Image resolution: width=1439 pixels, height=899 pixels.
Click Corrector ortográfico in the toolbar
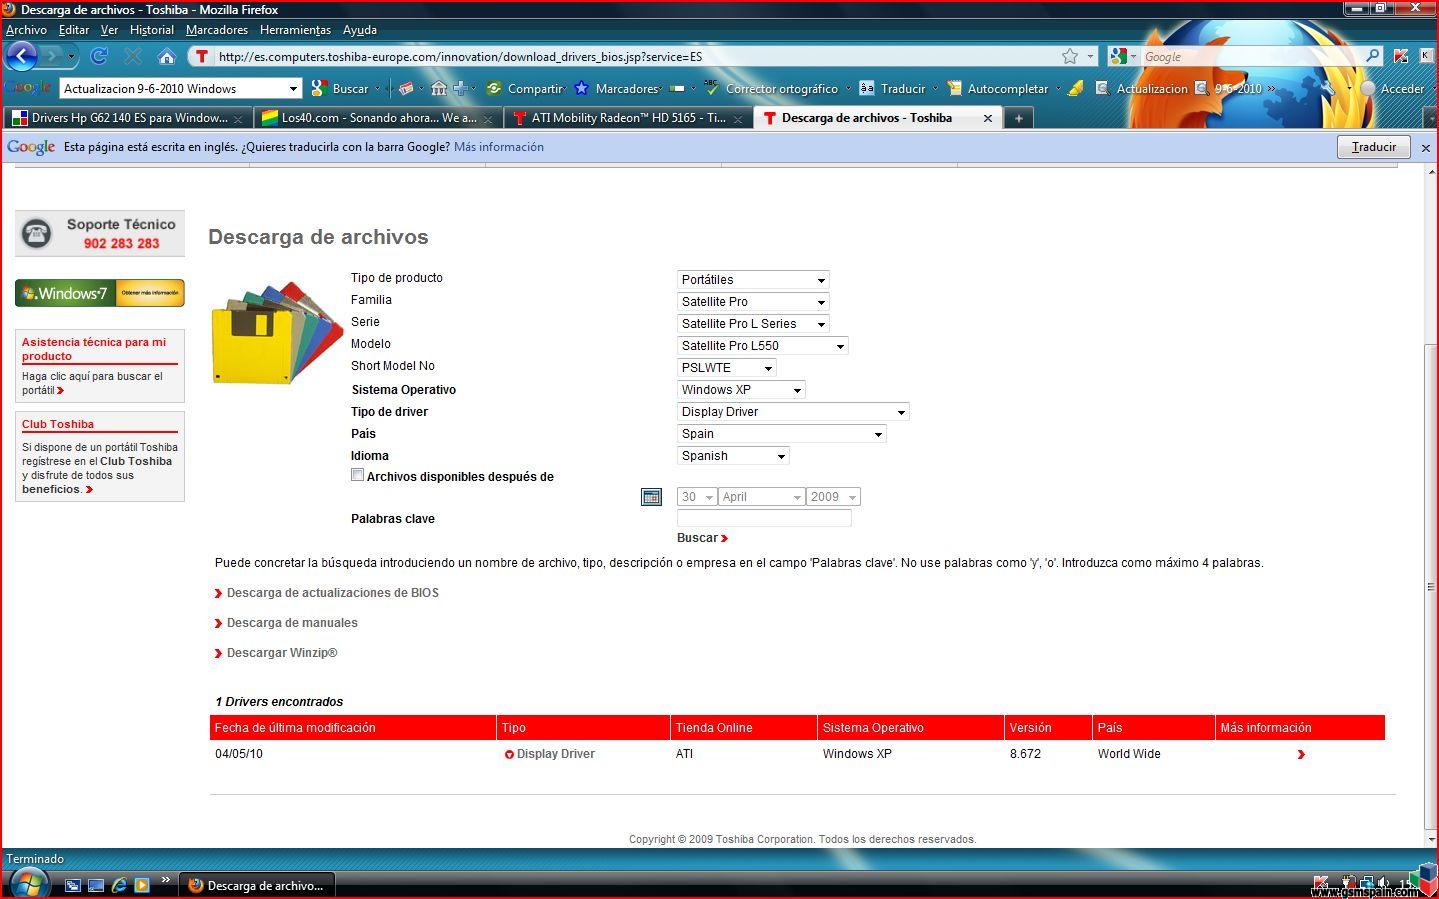[x=771, y=88]
